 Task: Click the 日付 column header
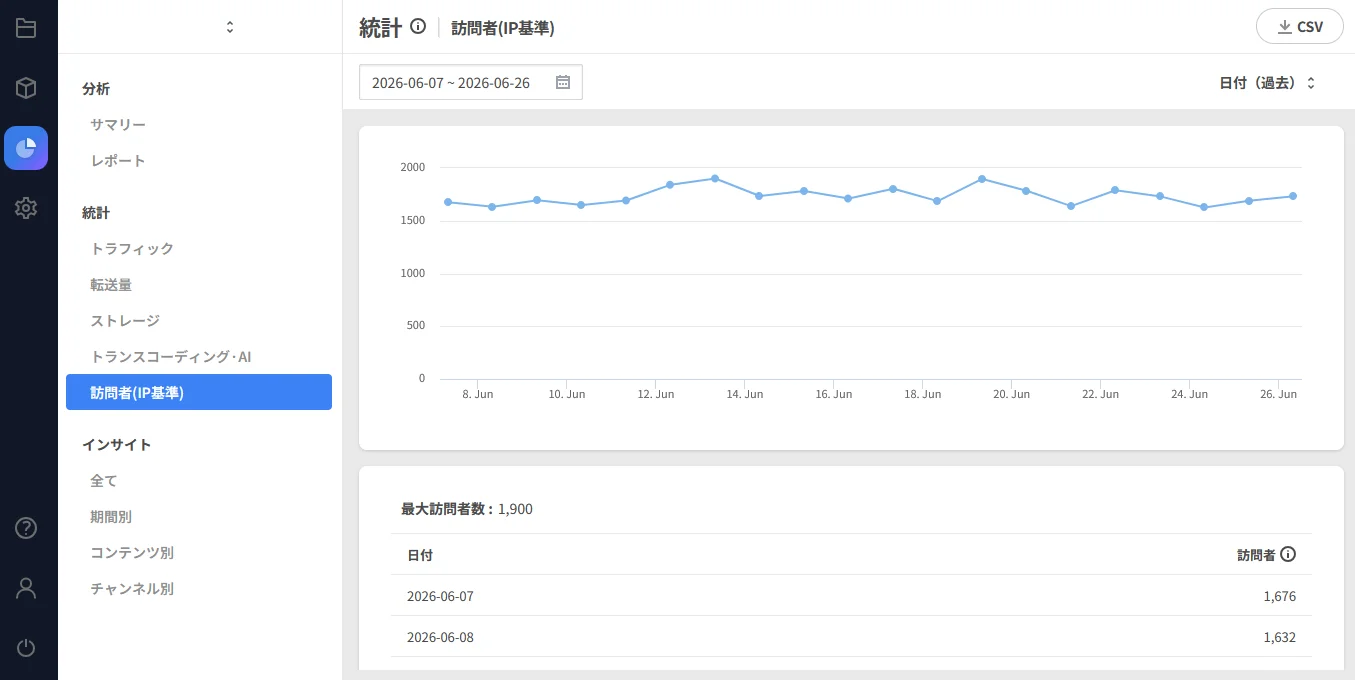pyautogui.click(x=420, y=555)
